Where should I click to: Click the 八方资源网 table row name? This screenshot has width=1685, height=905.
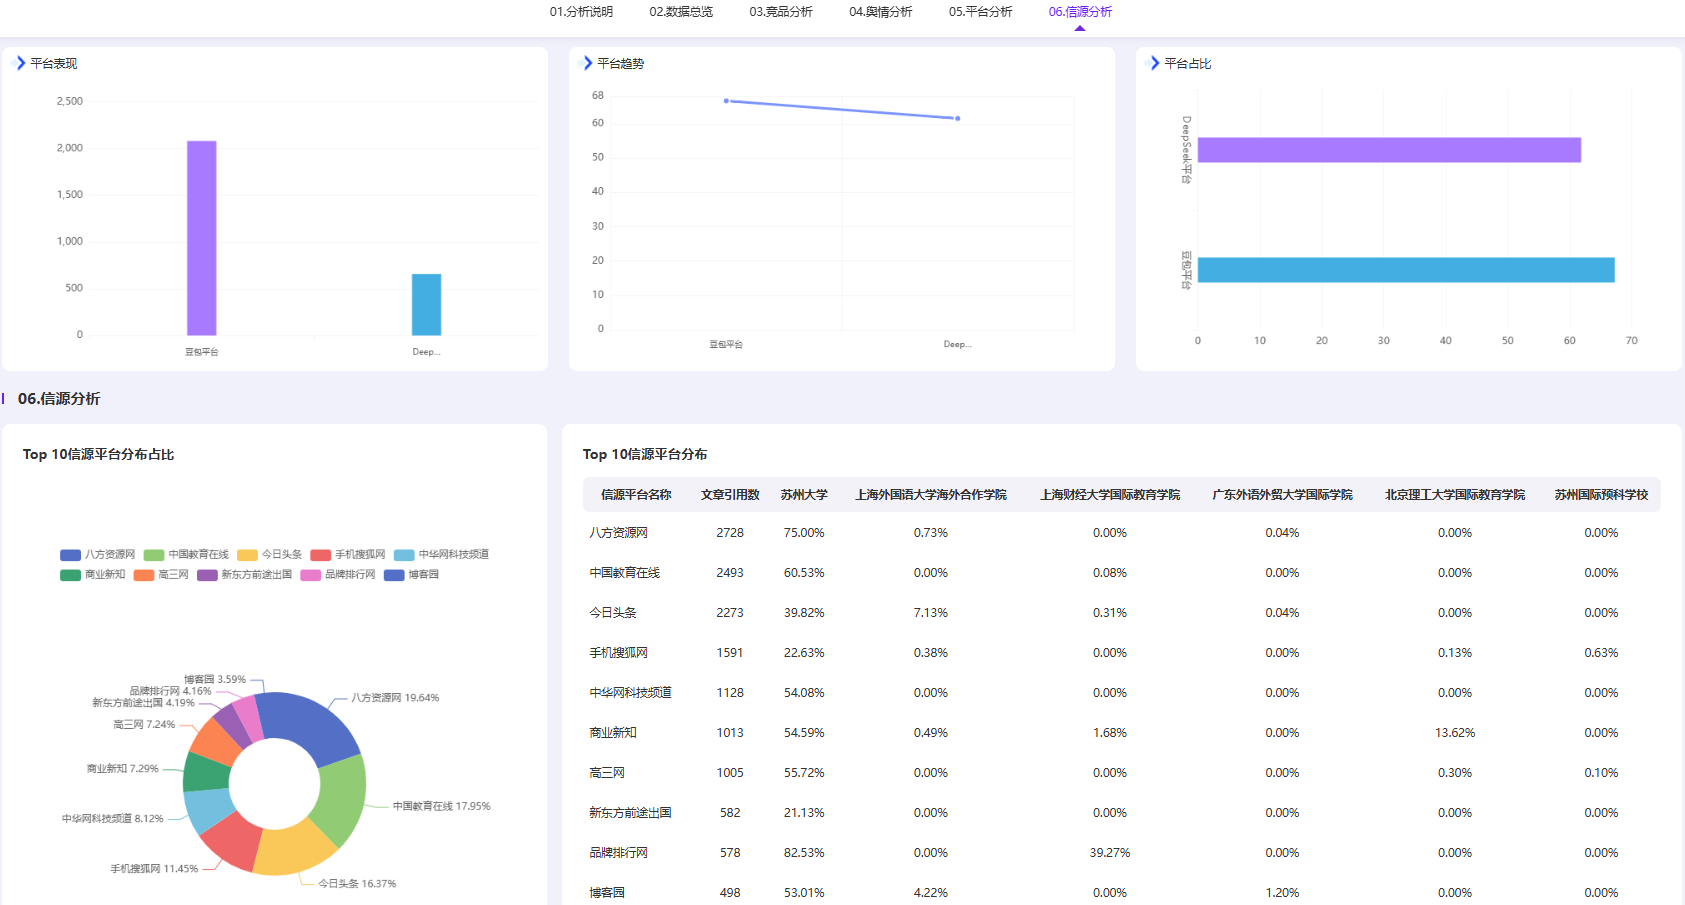pos(619,533)
